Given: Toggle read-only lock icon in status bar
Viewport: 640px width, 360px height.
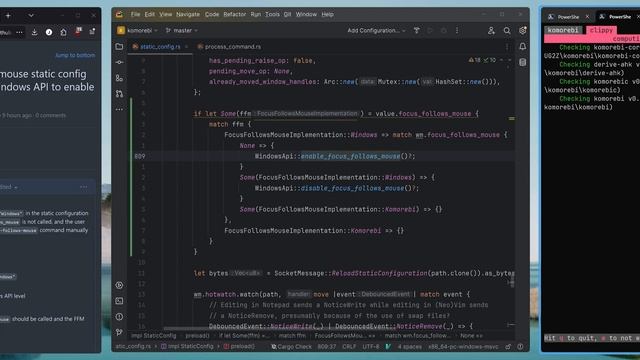Looking at the screenshot, I should (508, 347).
